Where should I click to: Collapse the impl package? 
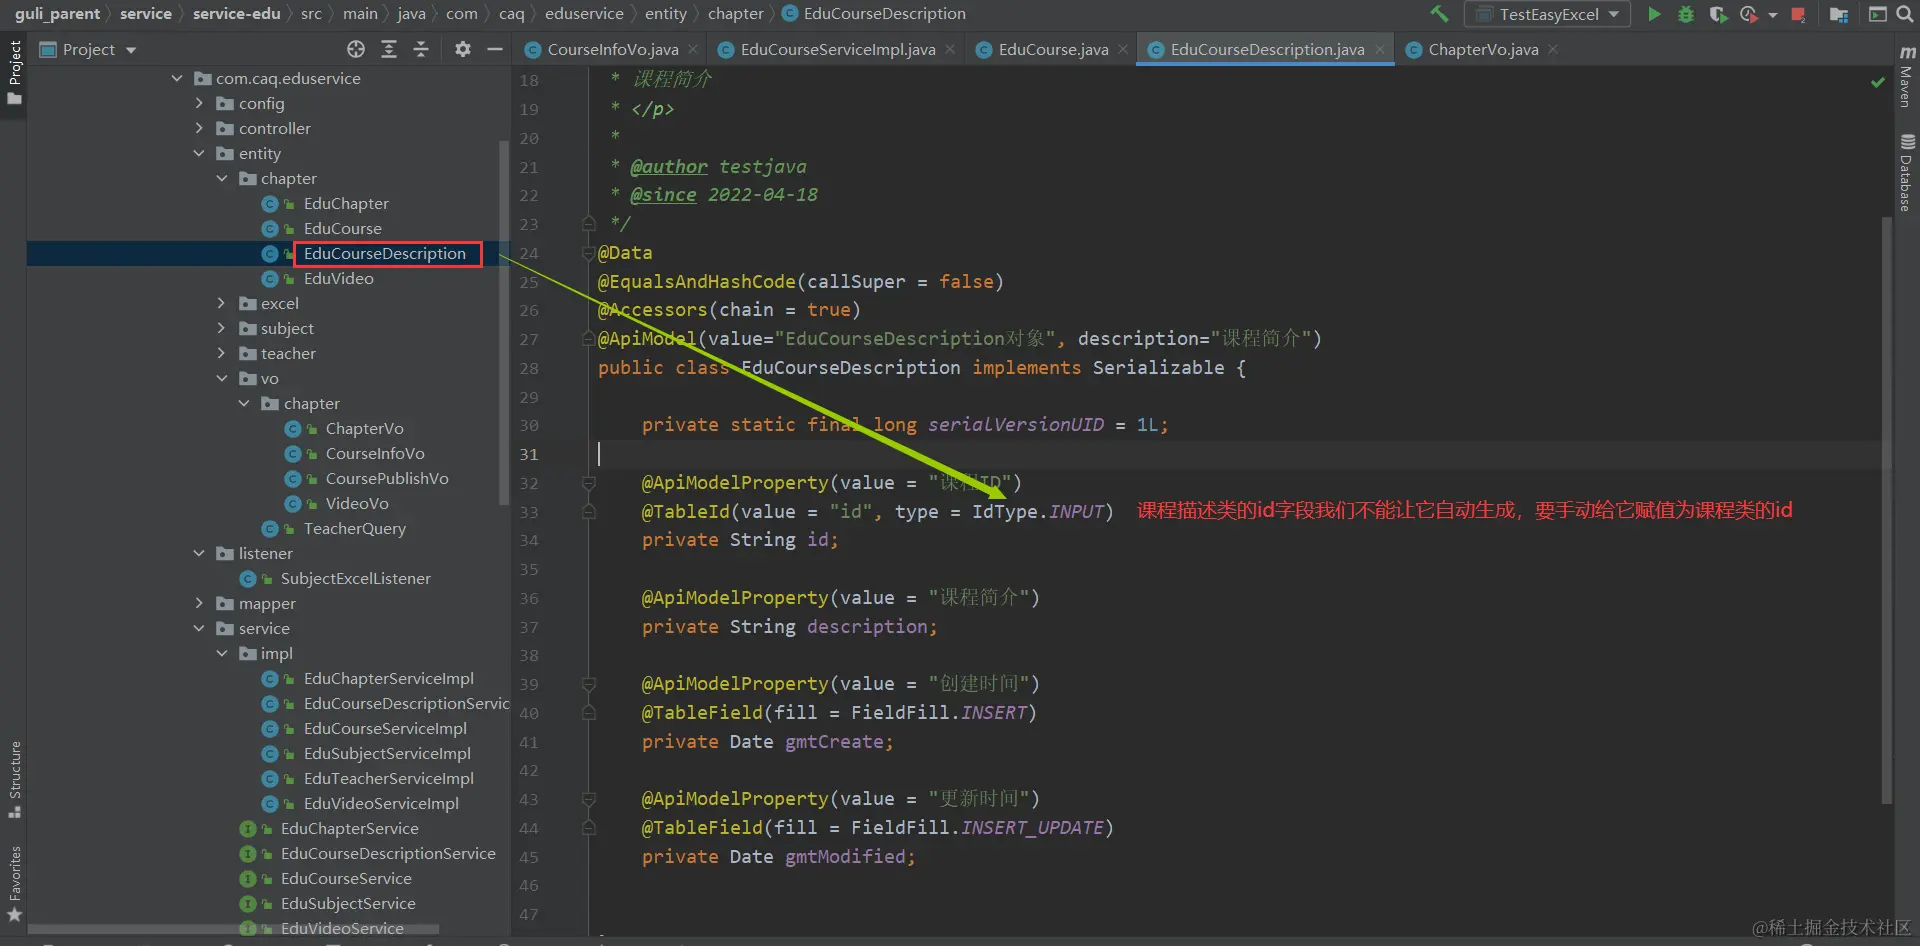pyautogui.click(x=221, y=653)
